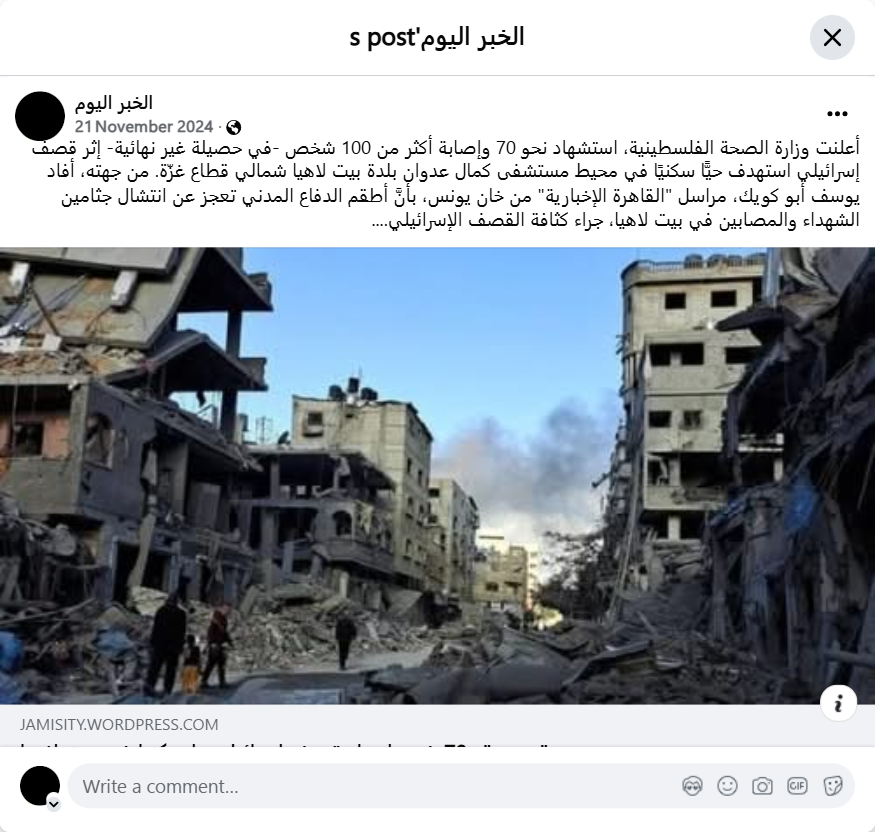This screenshot has width=875, height=832.
Task: Insert an emoji into the comment
Action: point(727,786)
